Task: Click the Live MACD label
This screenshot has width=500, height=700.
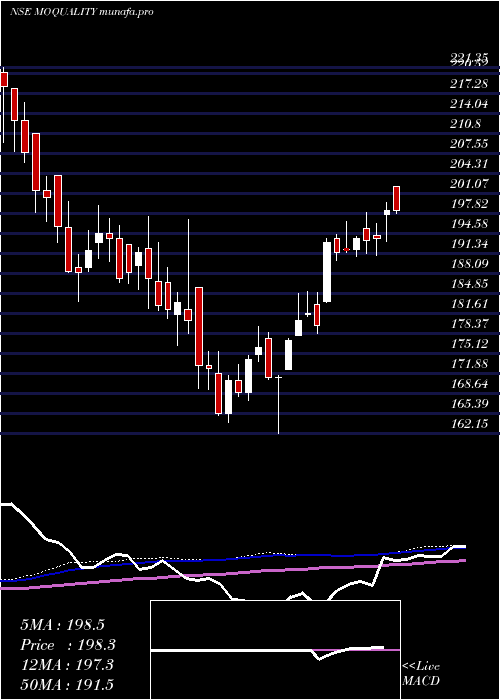Action: click(x=421, y=674)
